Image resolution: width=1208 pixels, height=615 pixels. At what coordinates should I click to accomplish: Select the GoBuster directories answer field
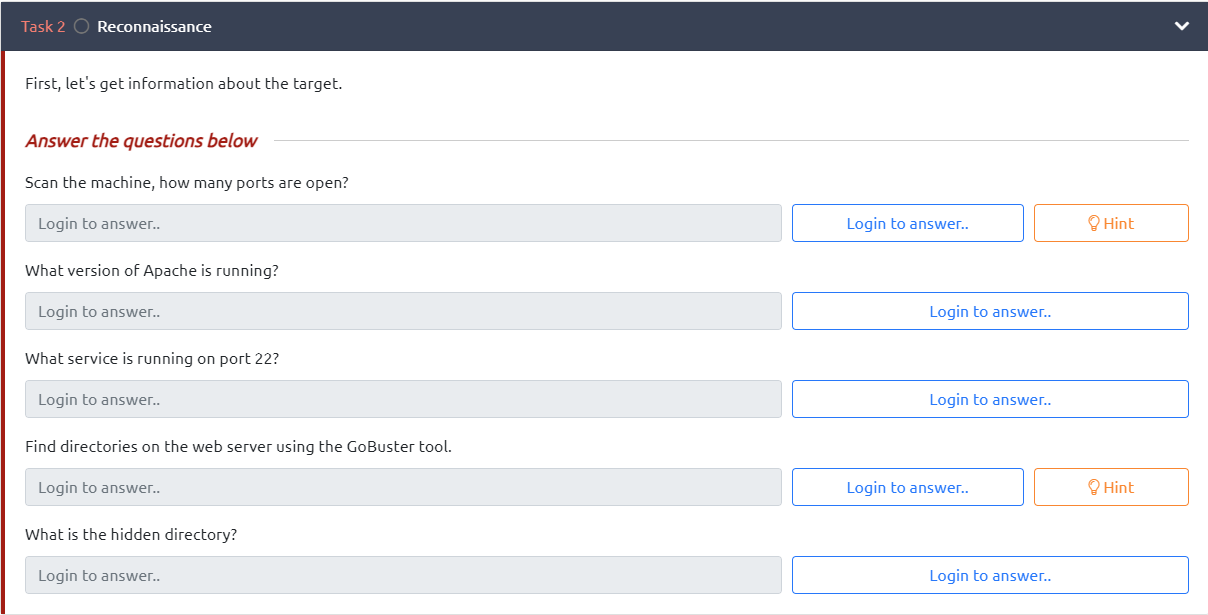click(403, 487)
